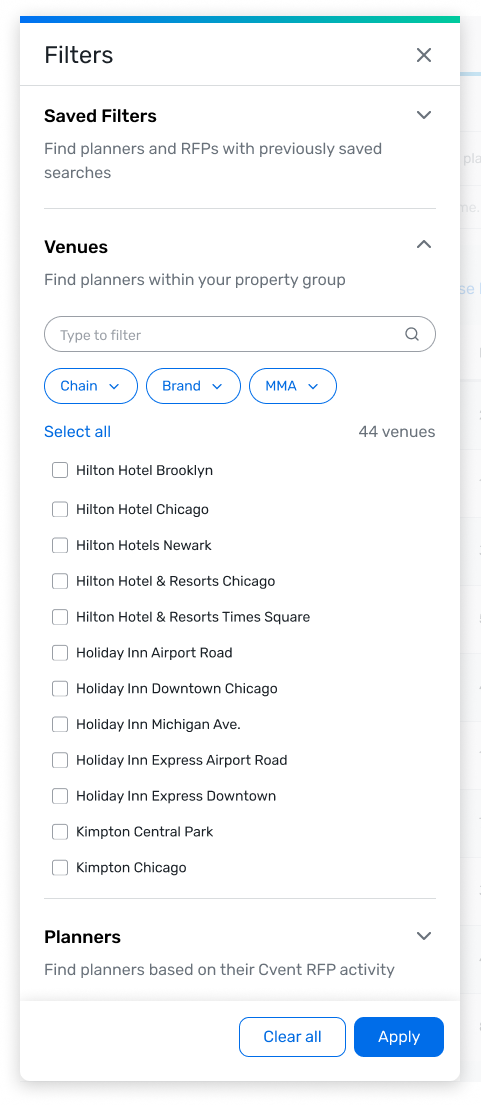Click the Select all link

[x=77, y=431]
